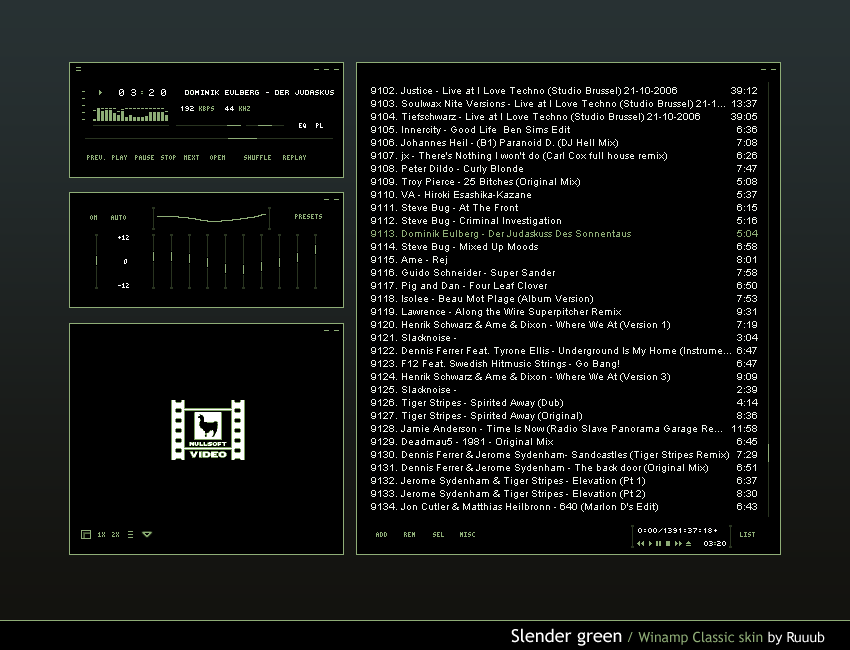850x650 pixels.
Task: Select track 9134 Jon Cutler & Matthias Heilbronn
Action: (x=564, y=507)
